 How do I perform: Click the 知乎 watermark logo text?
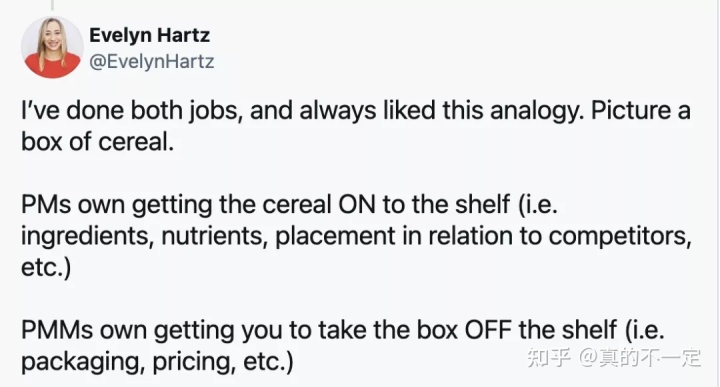point(549,358)
